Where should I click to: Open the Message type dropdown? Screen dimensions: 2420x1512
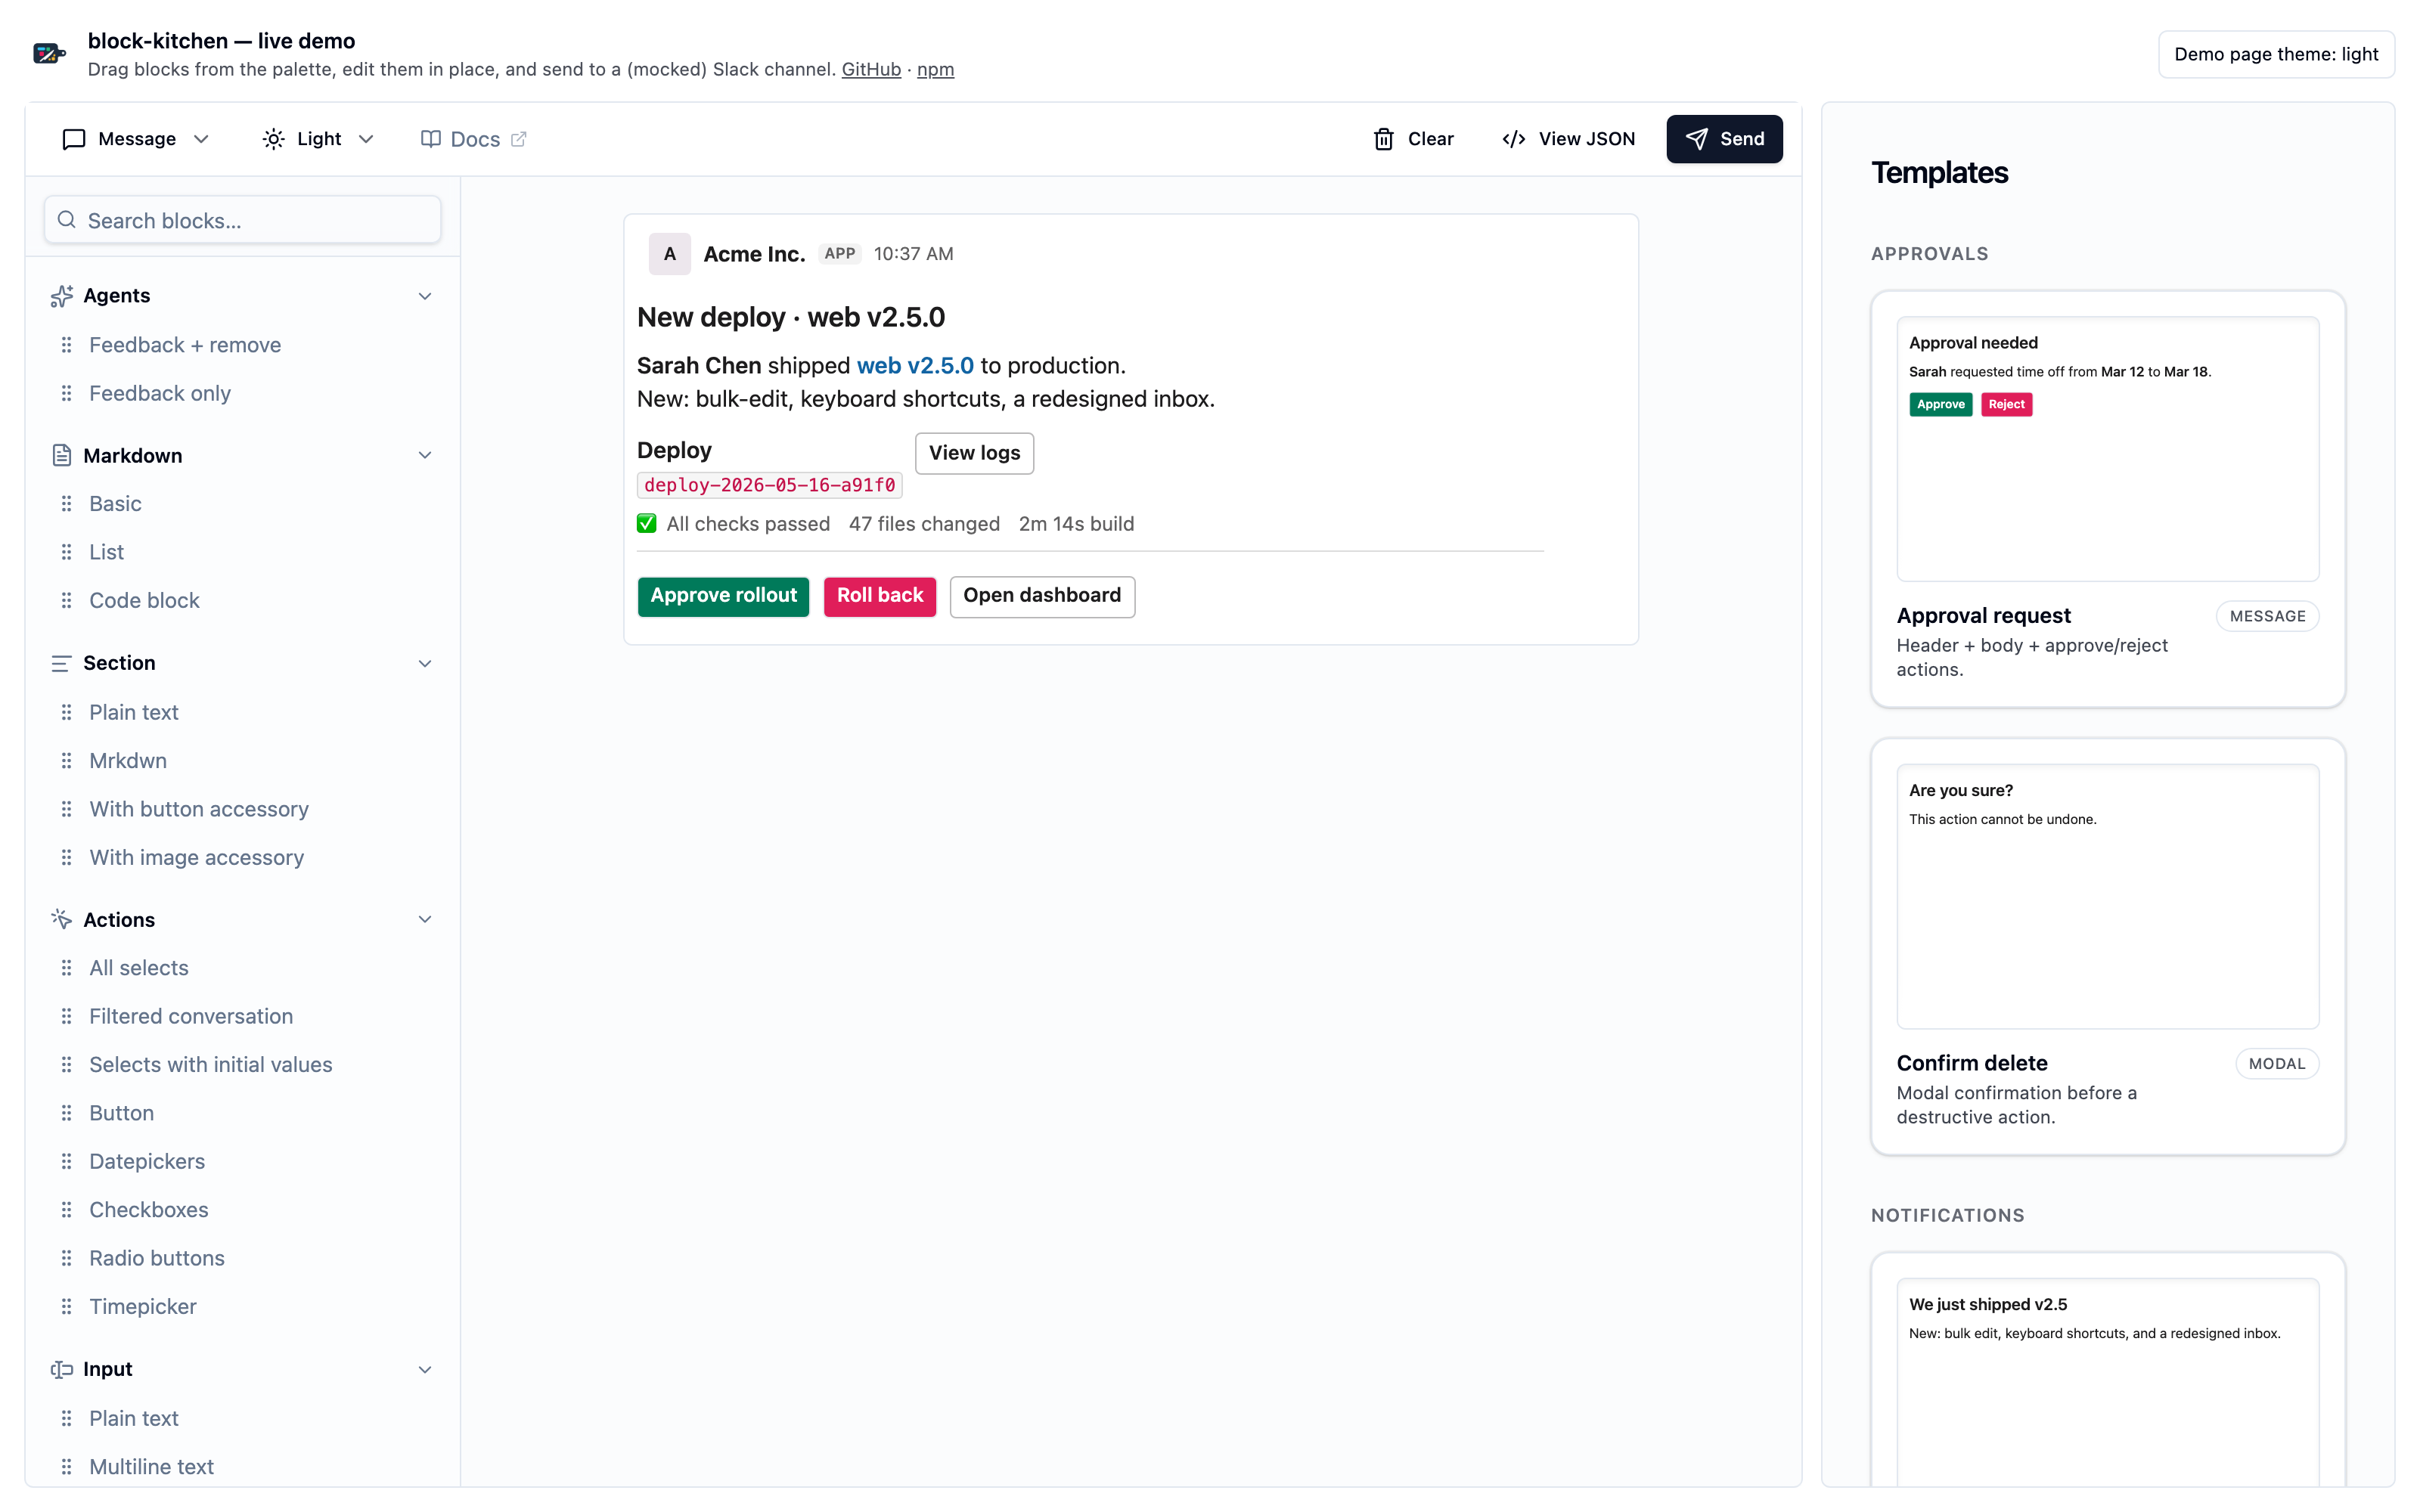pos(137,139)
